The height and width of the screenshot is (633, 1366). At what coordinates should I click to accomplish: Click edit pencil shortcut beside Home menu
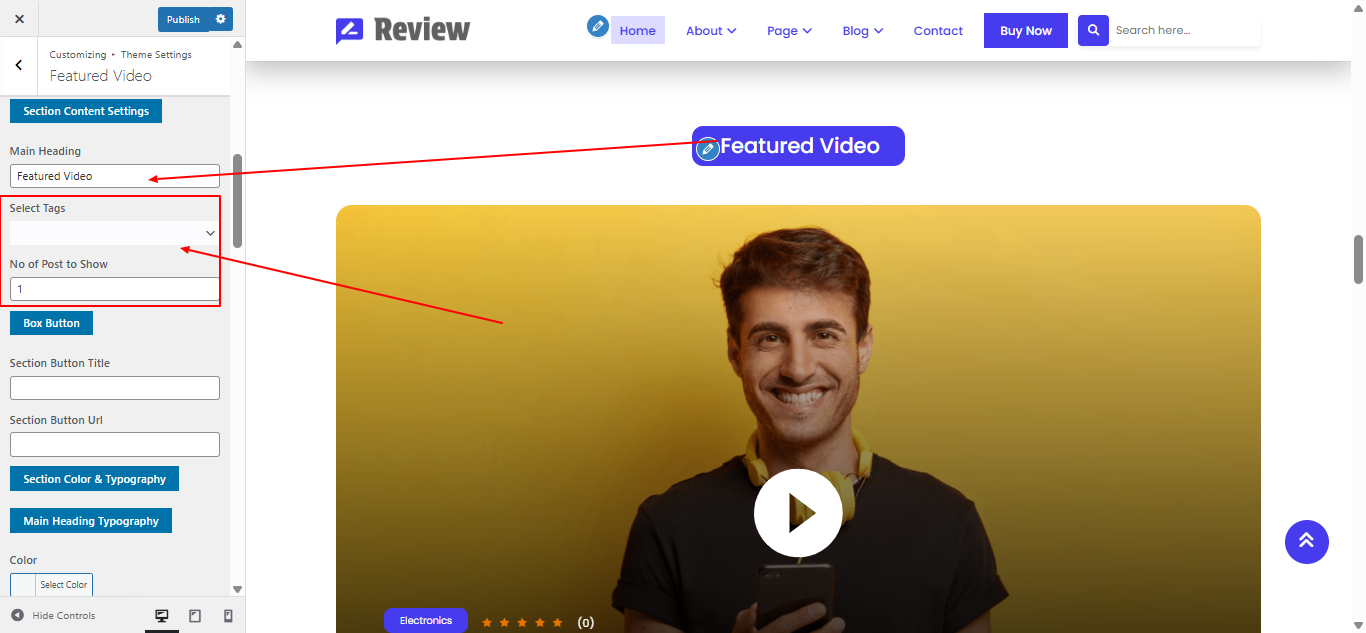(x=598, y=26)
